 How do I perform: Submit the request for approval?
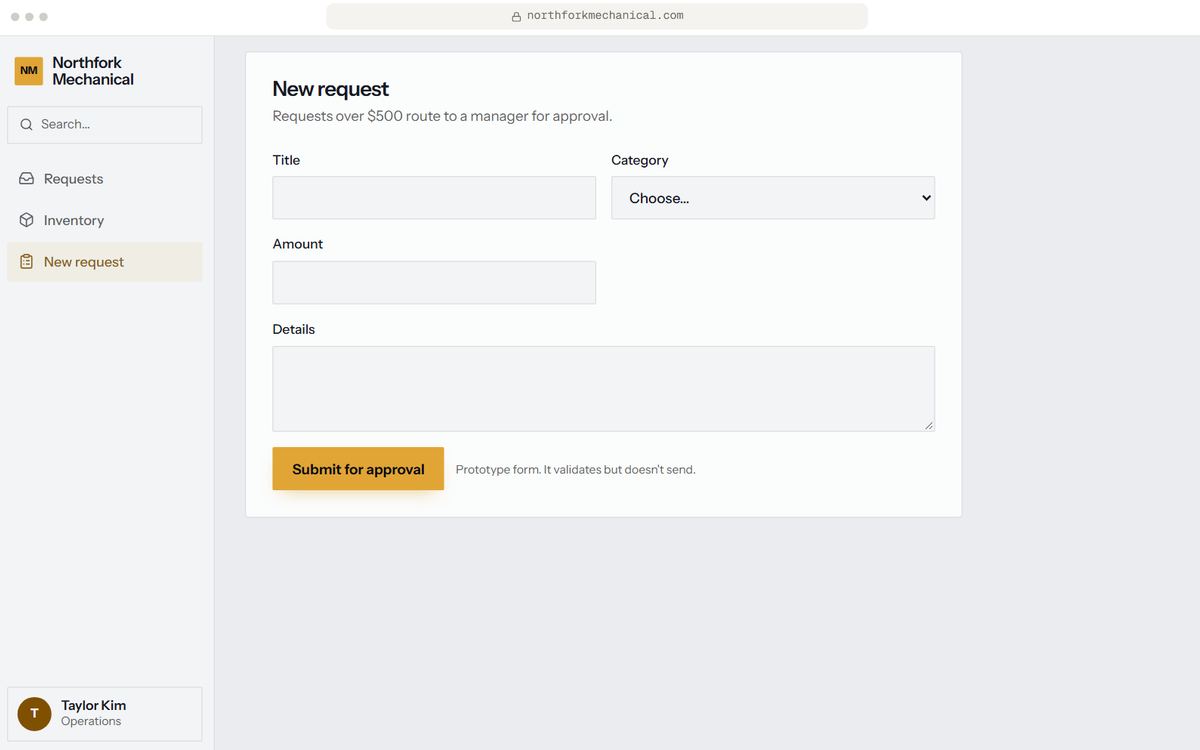358,469
